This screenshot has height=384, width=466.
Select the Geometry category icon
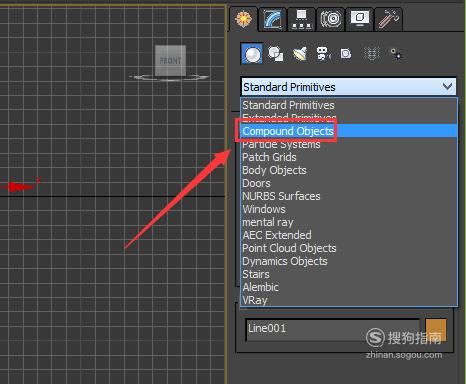252,54
